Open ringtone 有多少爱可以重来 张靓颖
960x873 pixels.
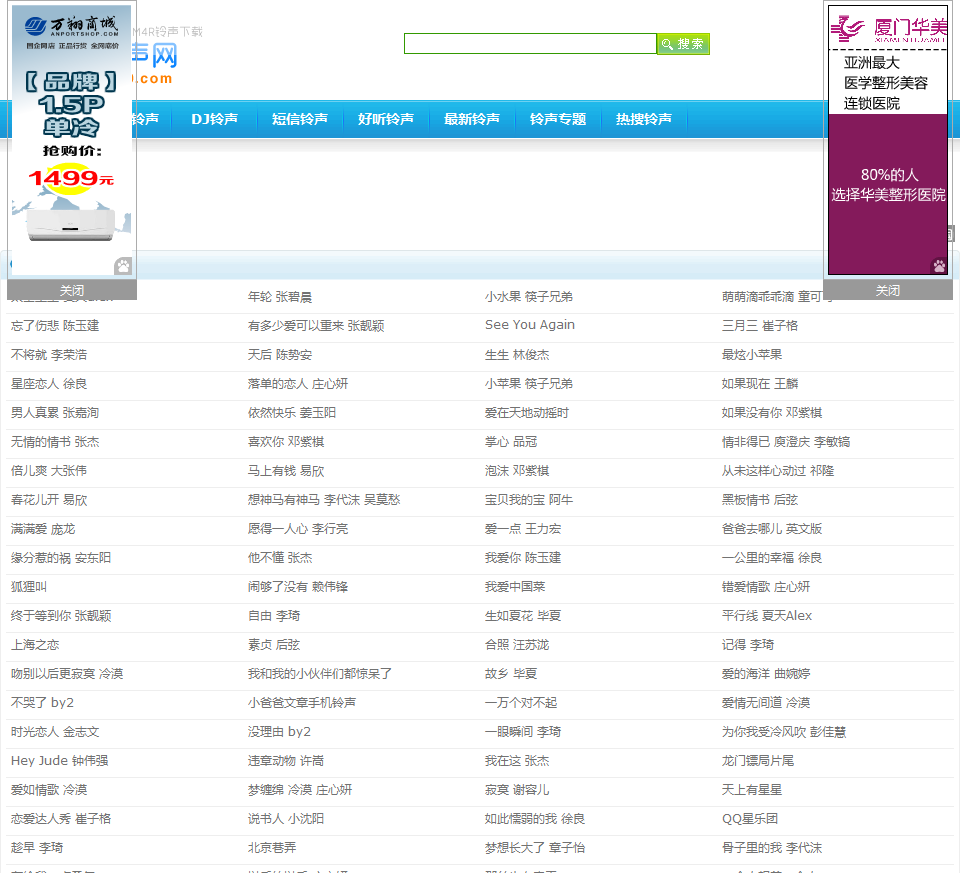(316, 326)
